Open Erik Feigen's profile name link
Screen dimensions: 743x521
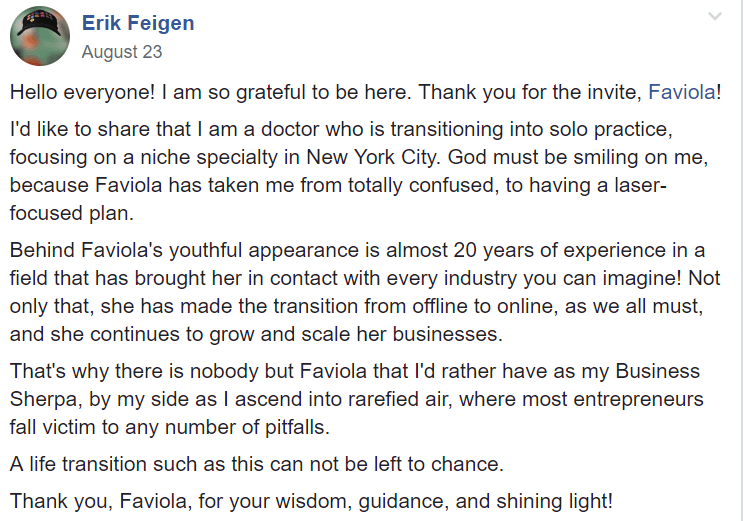pos(137,23)
